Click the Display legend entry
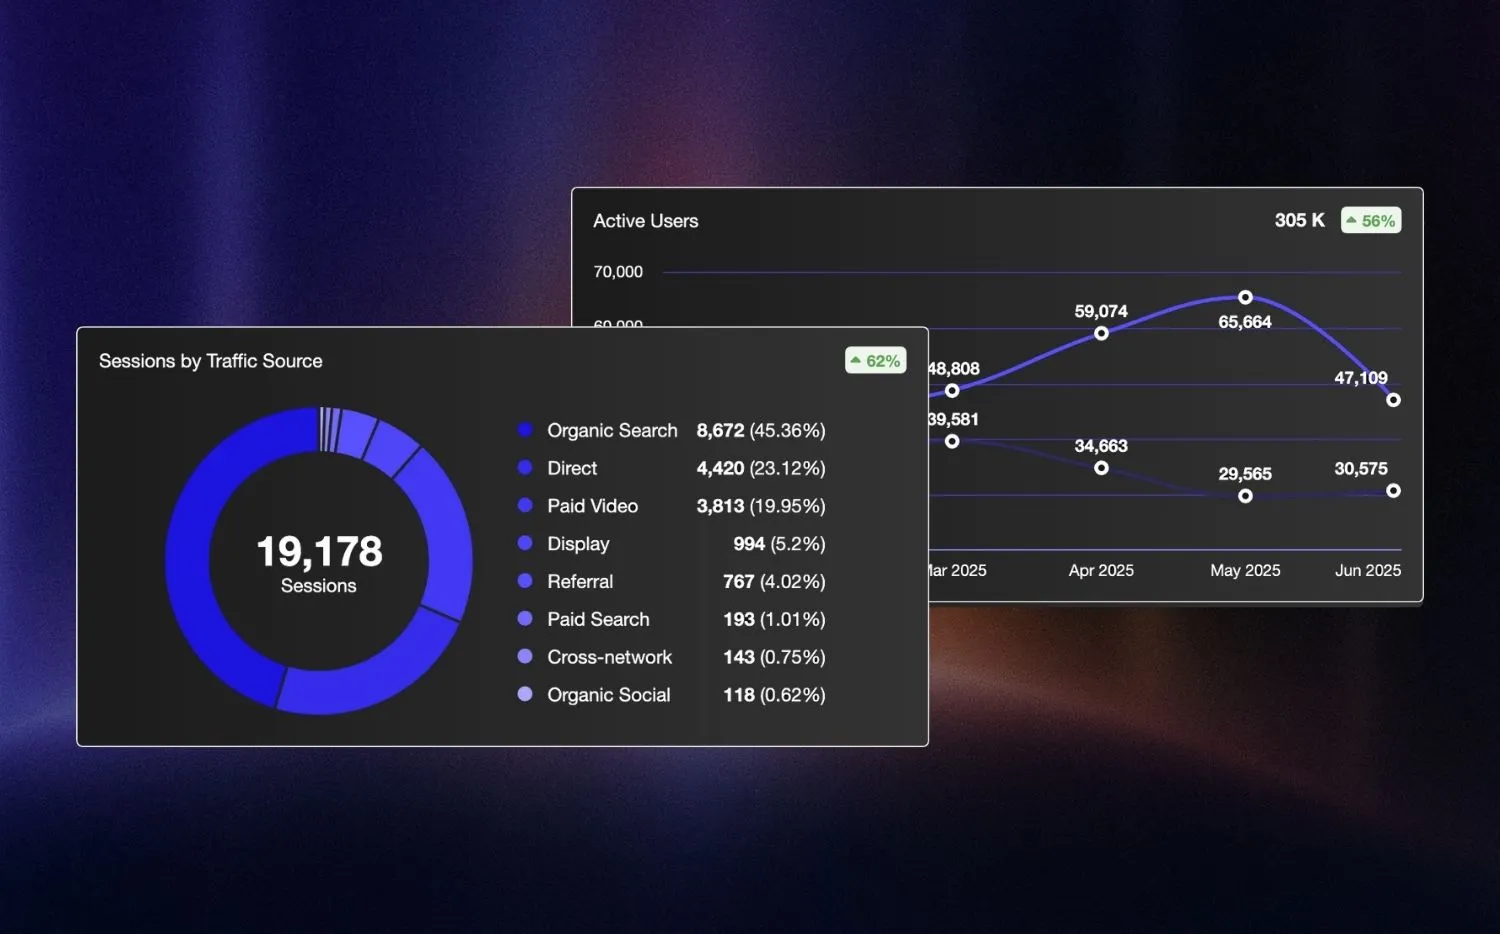The height and width of the screenshot is (934, 1500). 578,544
